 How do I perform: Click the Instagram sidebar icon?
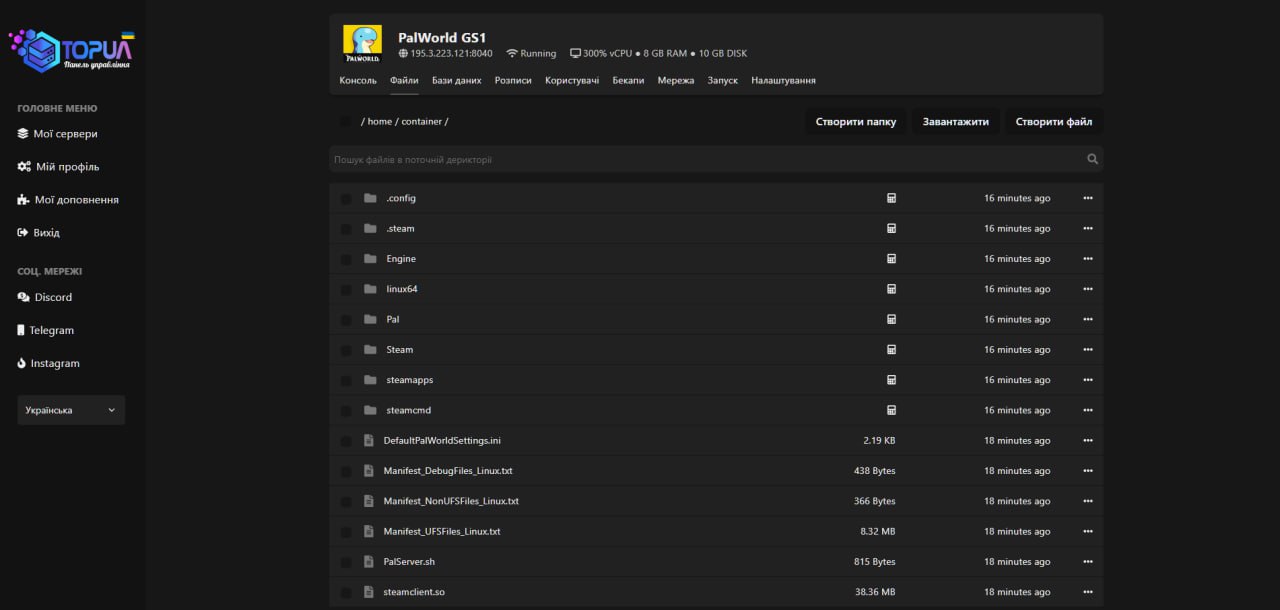pyautogui.click(x=22, y=363)
